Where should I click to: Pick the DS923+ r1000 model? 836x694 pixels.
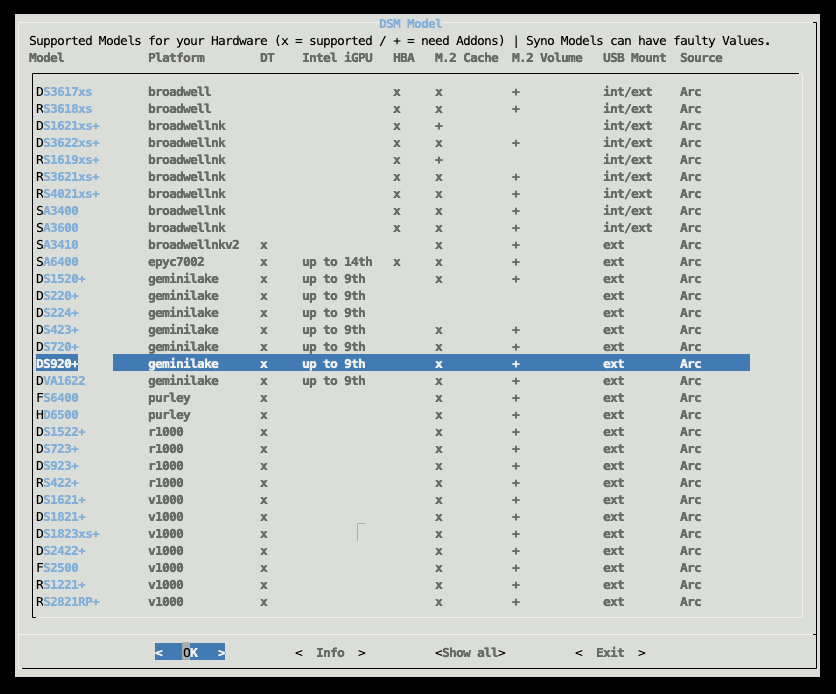coord(57,466)
